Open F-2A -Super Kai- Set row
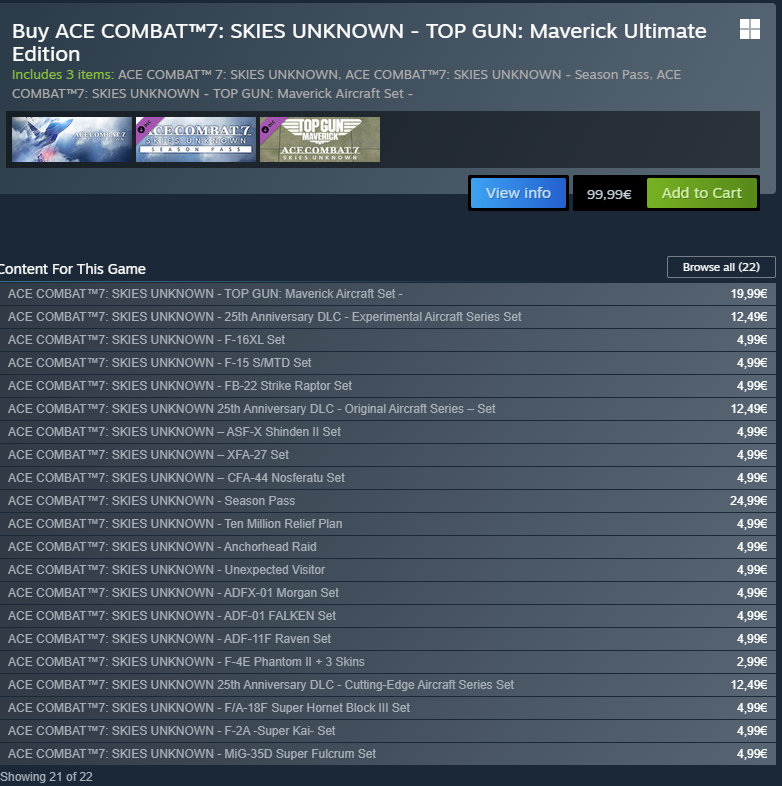Viewport: 782px width, 786px height. 387,731
